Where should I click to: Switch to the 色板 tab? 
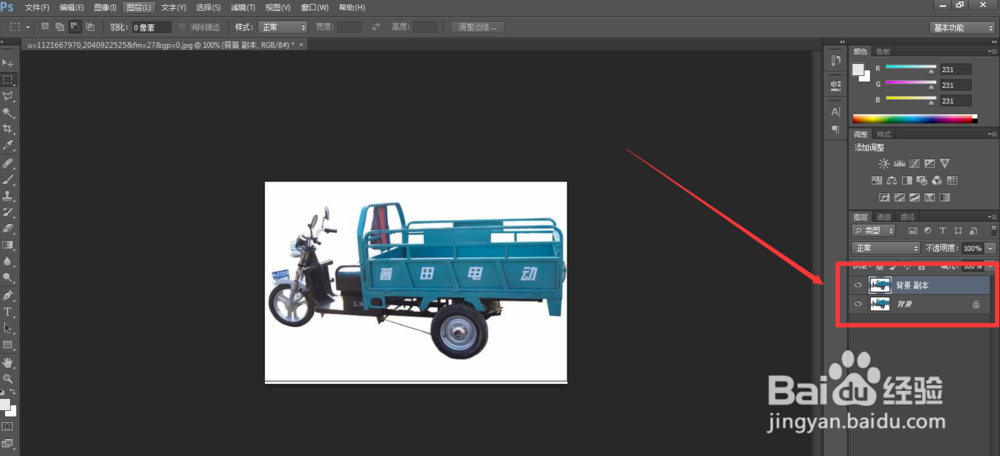click(883, 52)
